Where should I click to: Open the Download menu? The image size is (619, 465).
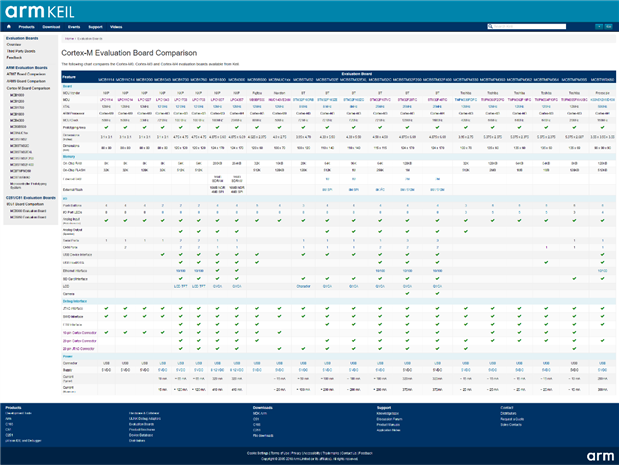click(x=51, y=27)
